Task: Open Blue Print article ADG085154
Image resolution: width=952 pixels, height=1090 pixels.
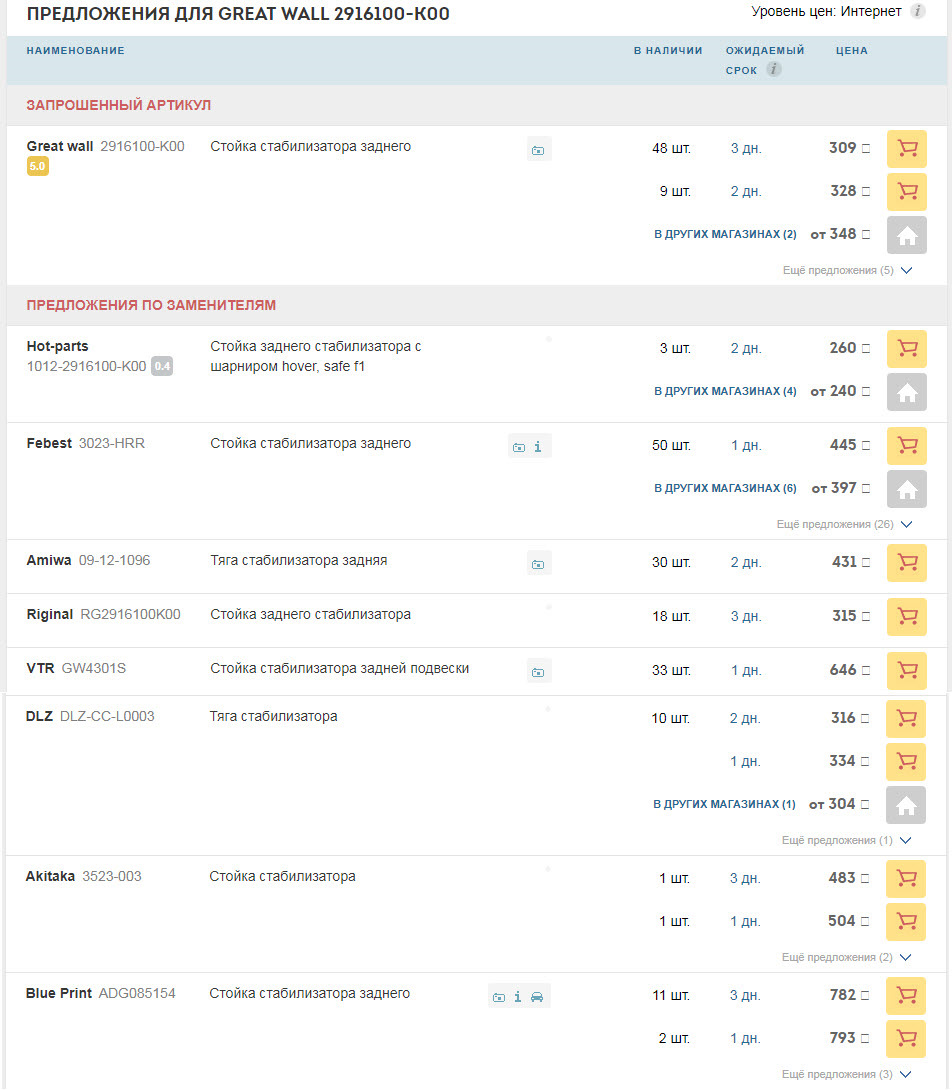Action: point(137,993)
